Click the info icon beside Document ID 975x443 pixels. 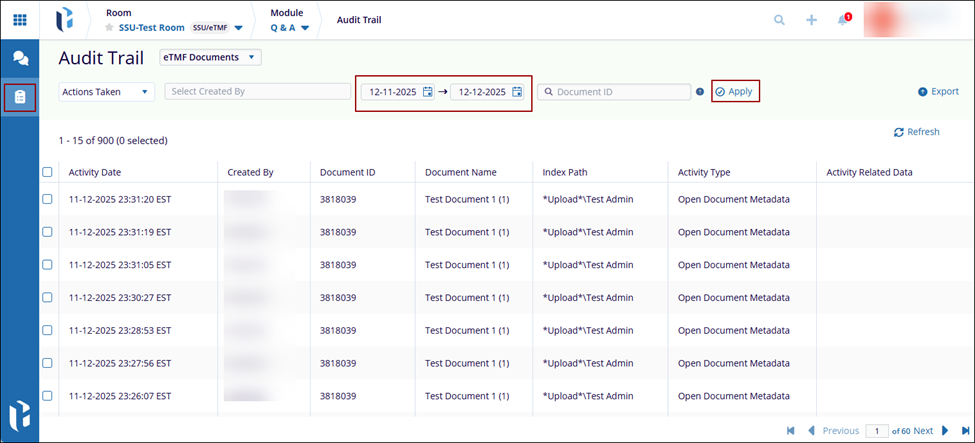click(700, 92)
